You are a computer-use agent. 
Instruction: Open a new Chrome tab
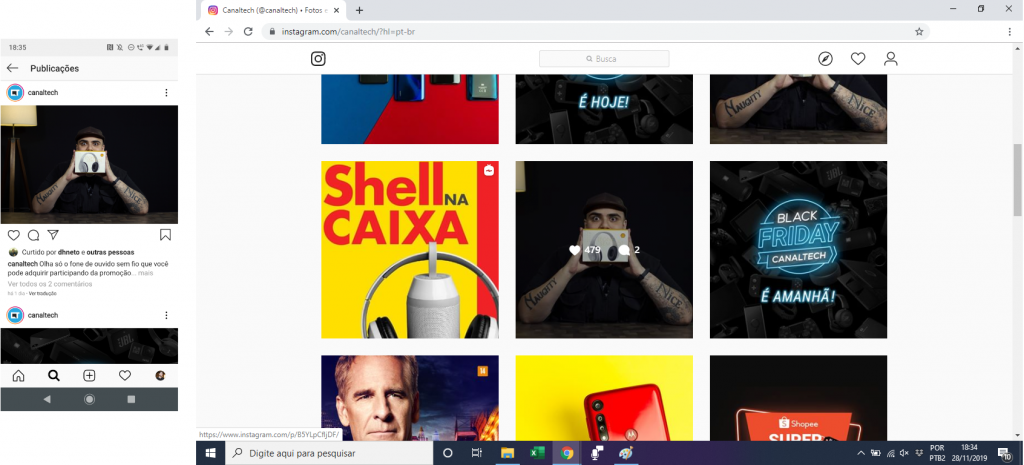359,10
